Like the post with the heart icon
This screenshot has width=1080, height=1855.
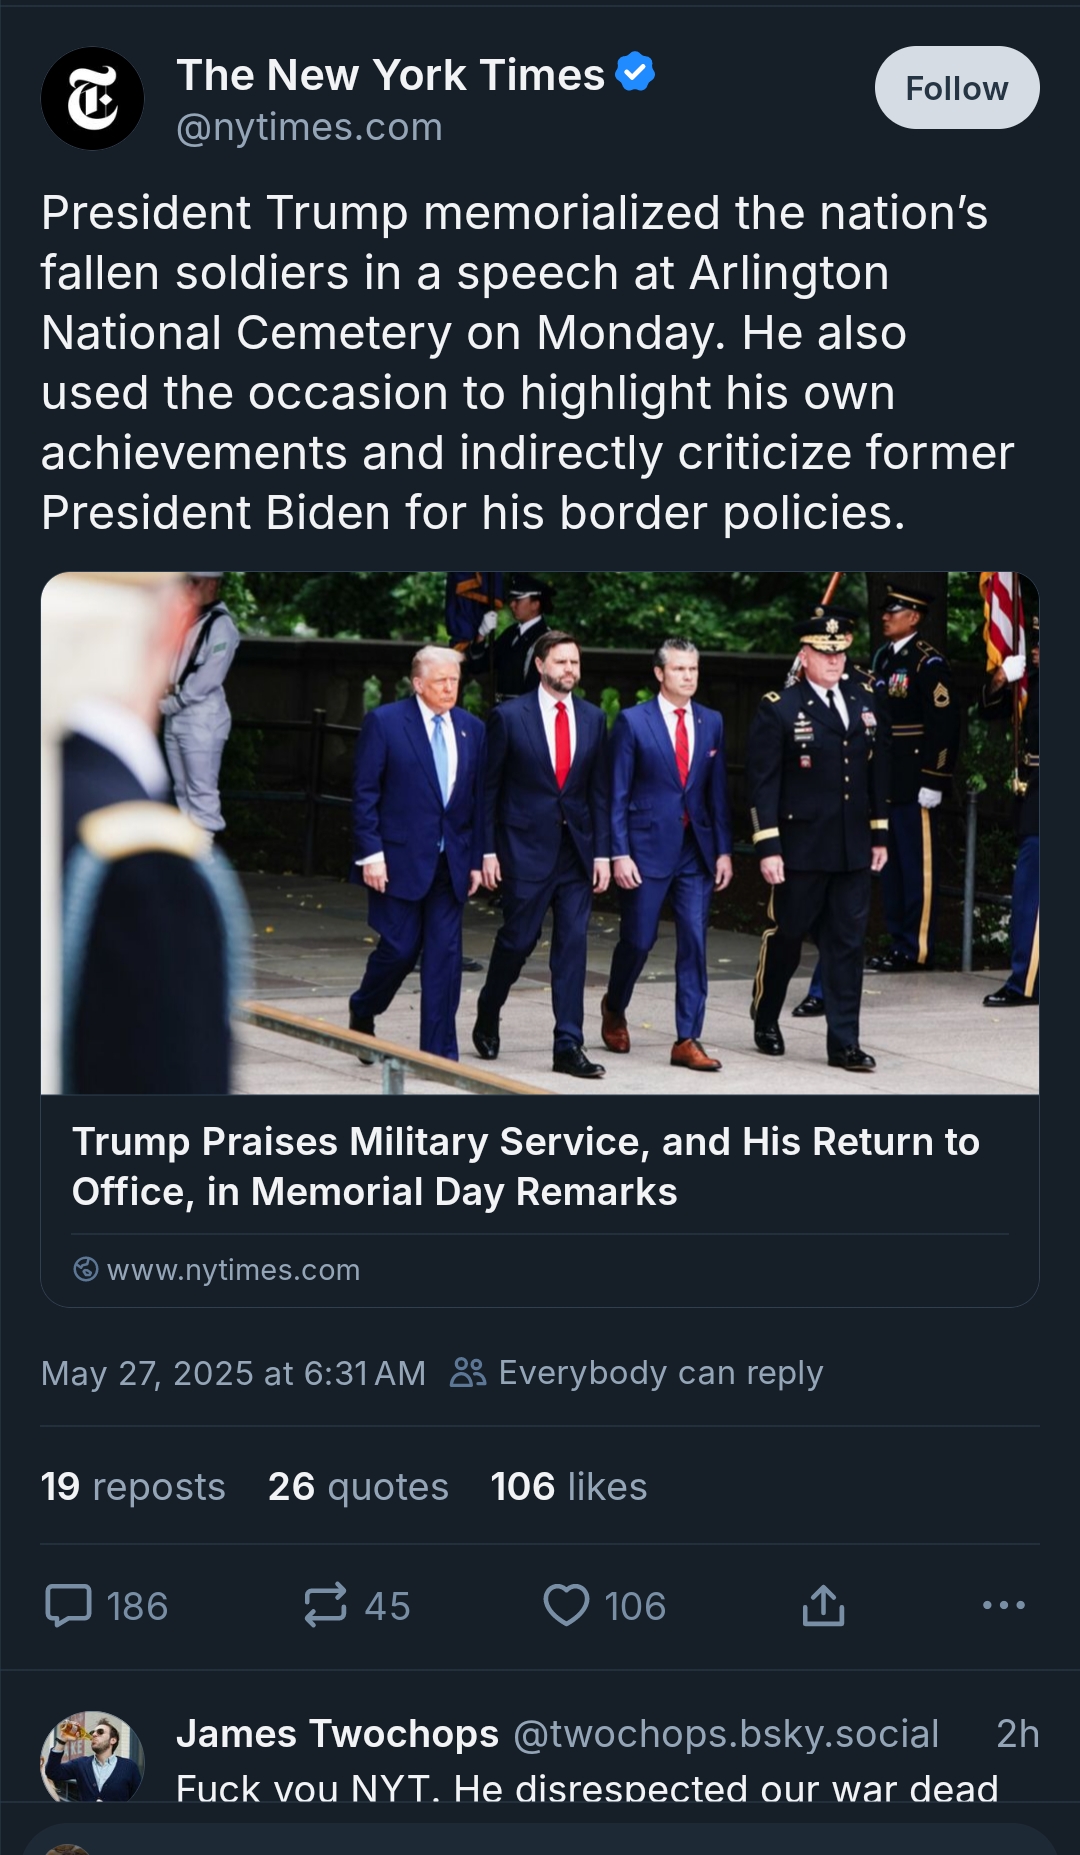pyautogui.click(x=566, y=1605)
